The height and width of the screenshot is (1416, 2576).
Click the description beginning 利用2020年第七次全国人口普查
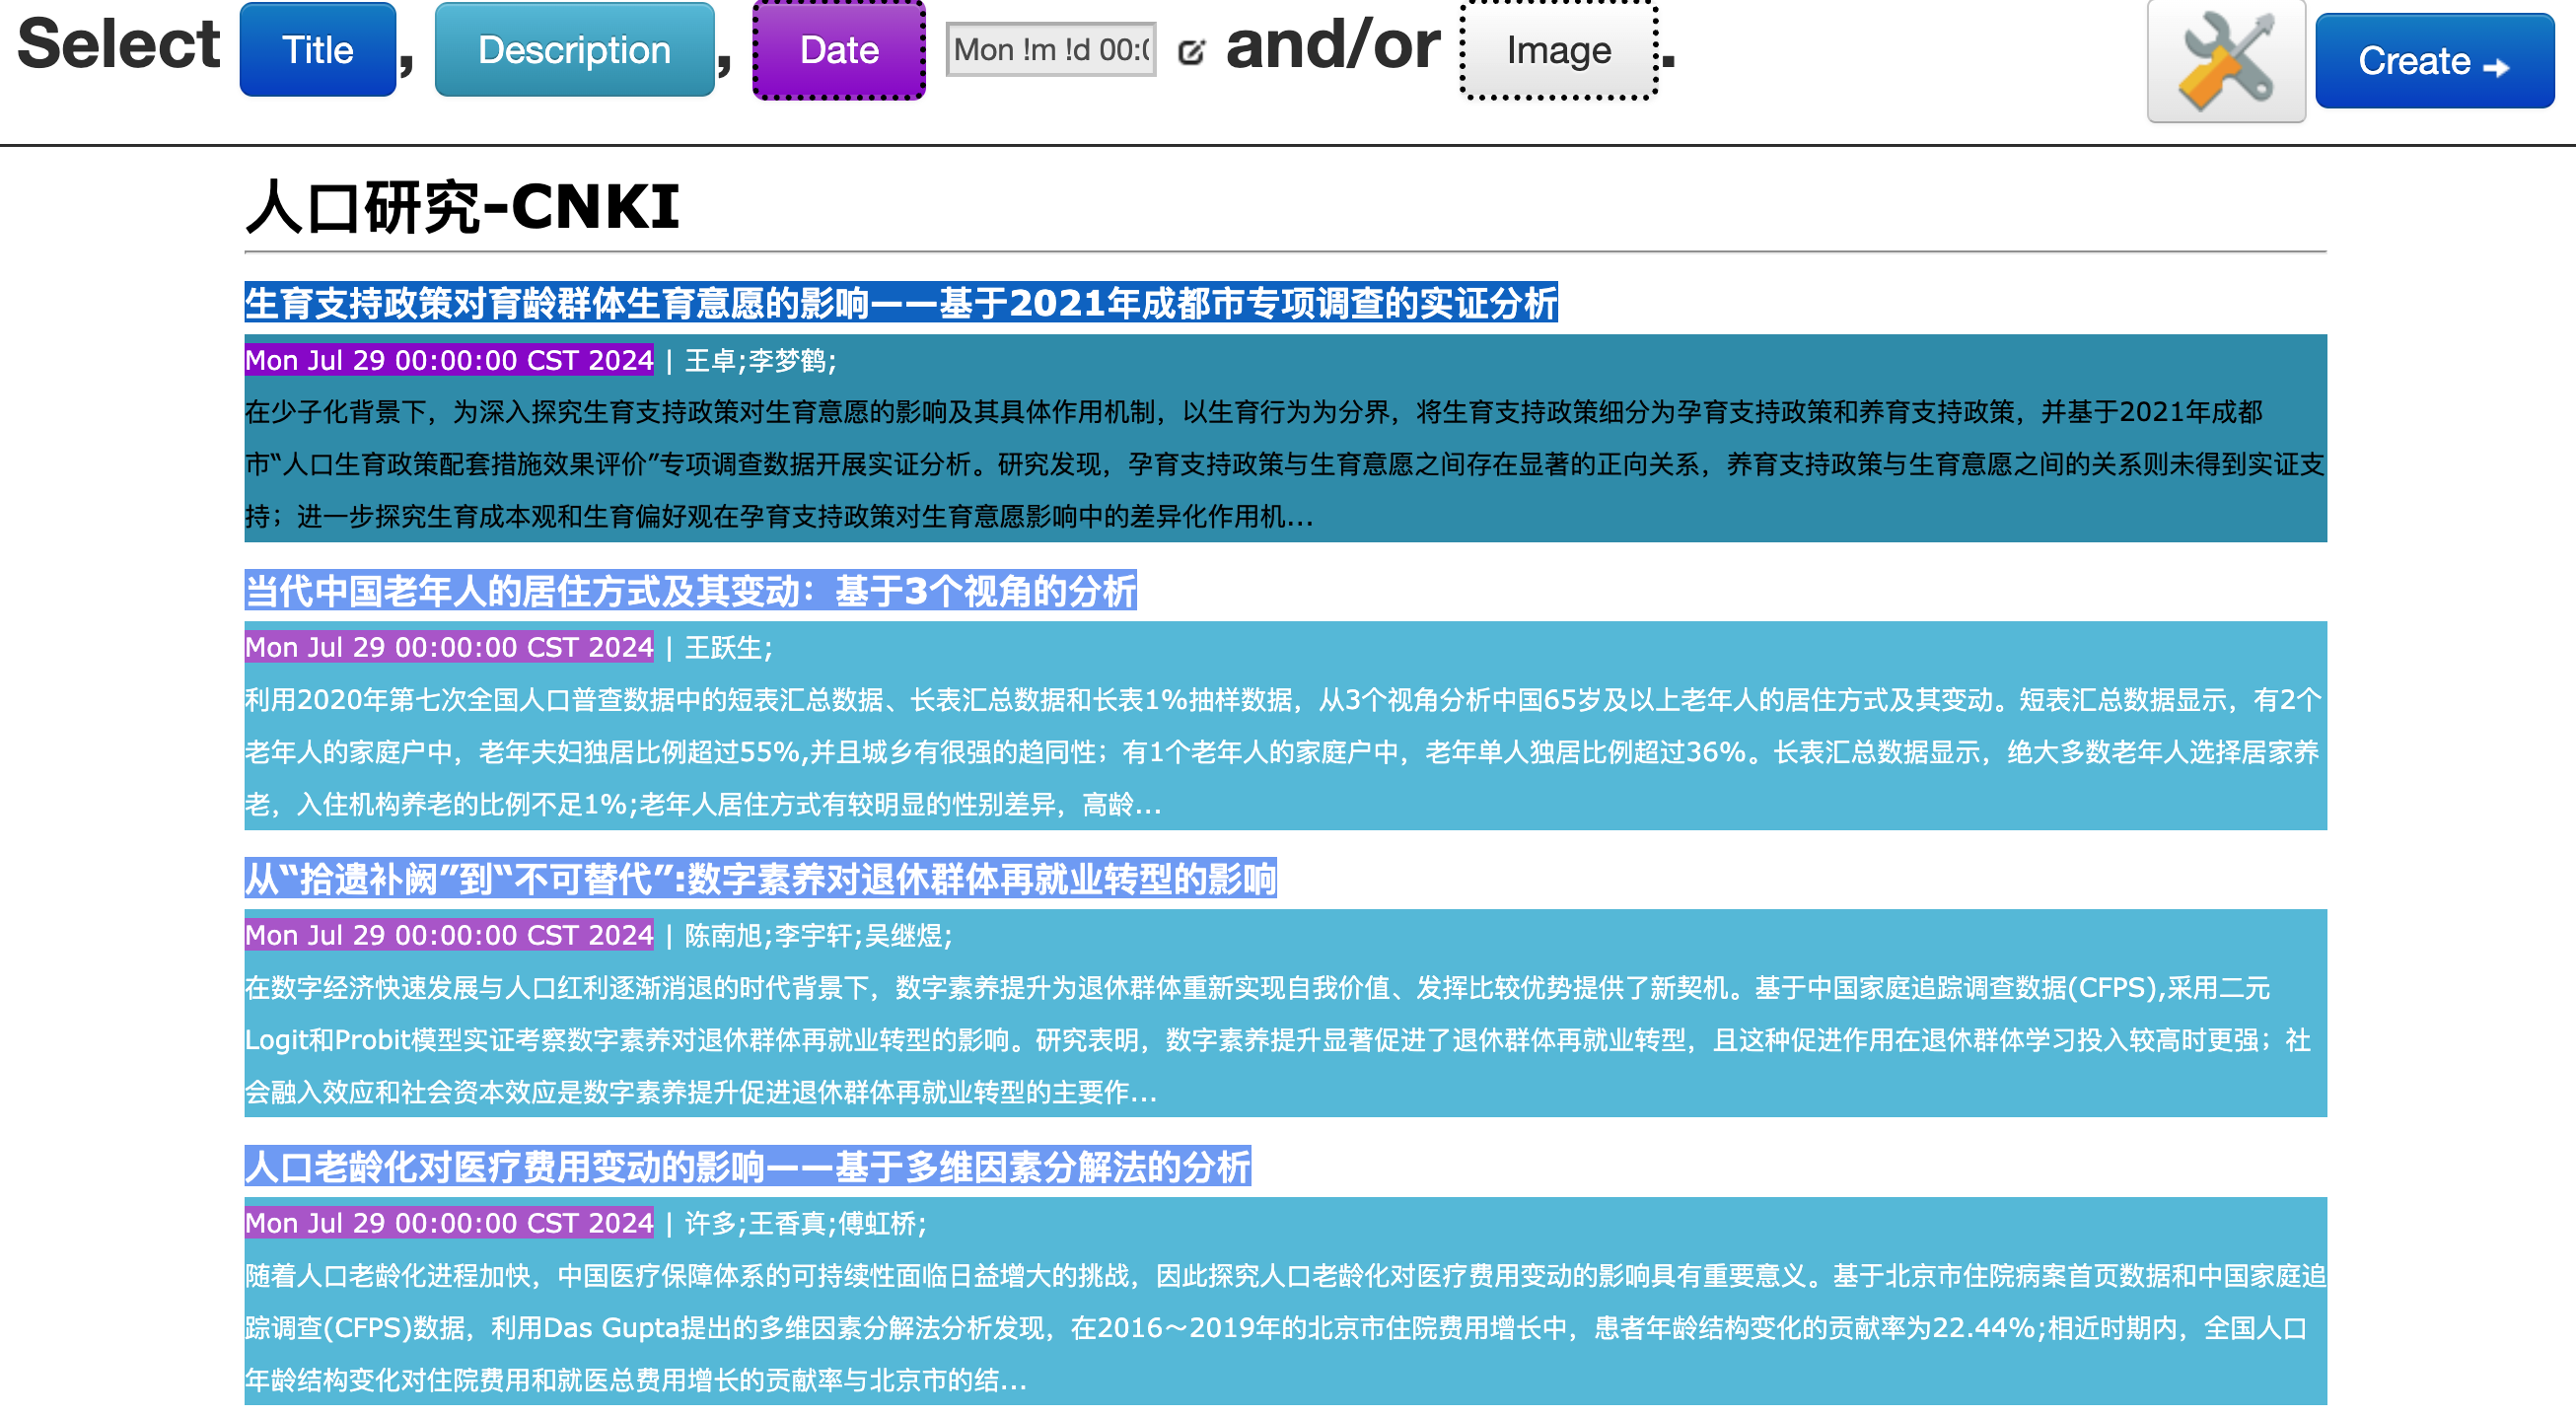[1285, 752]
